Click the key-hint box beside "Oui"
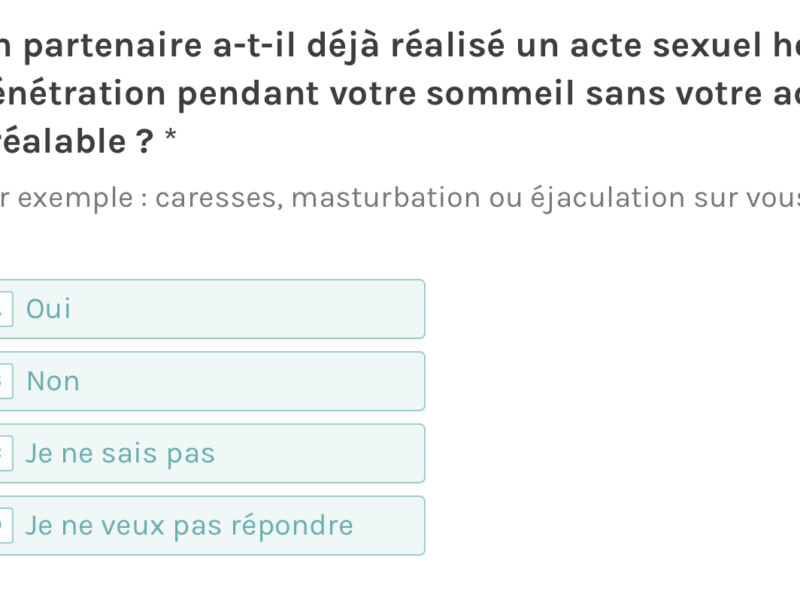The height and width of the screenshot is (600, 800). point(5,309)
